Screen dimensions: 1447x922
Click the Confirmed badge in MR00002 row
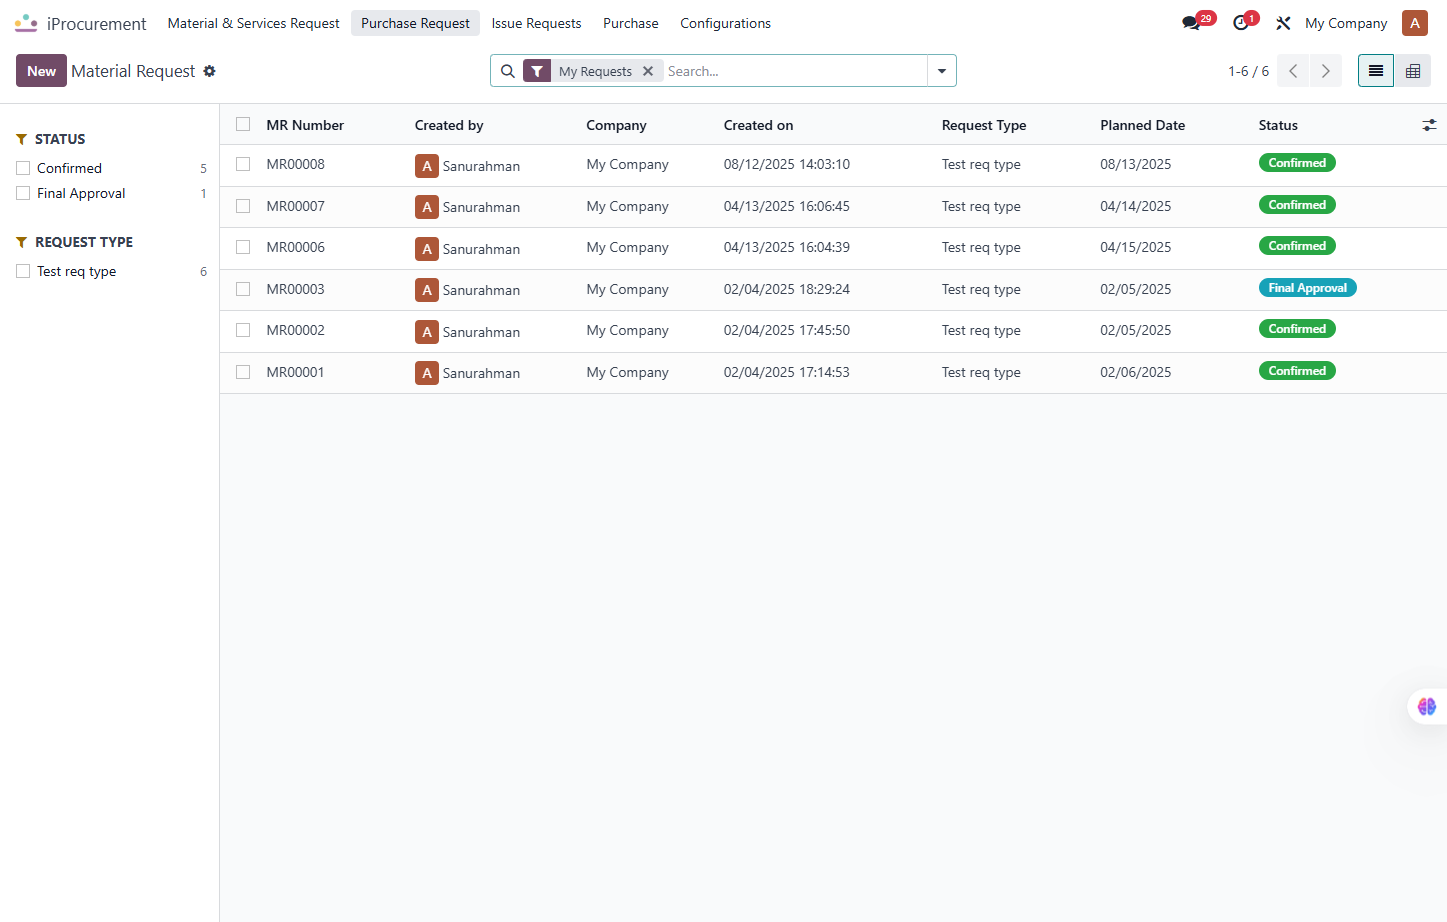coord(1297,329)
